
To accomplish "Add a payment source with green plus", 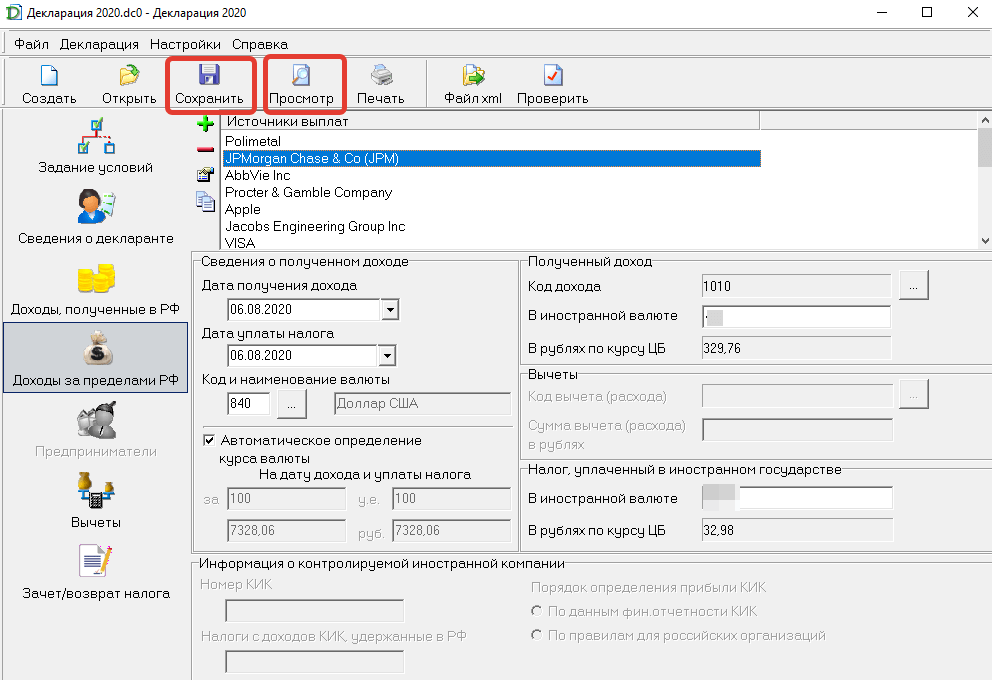I will tap(205, 123).
